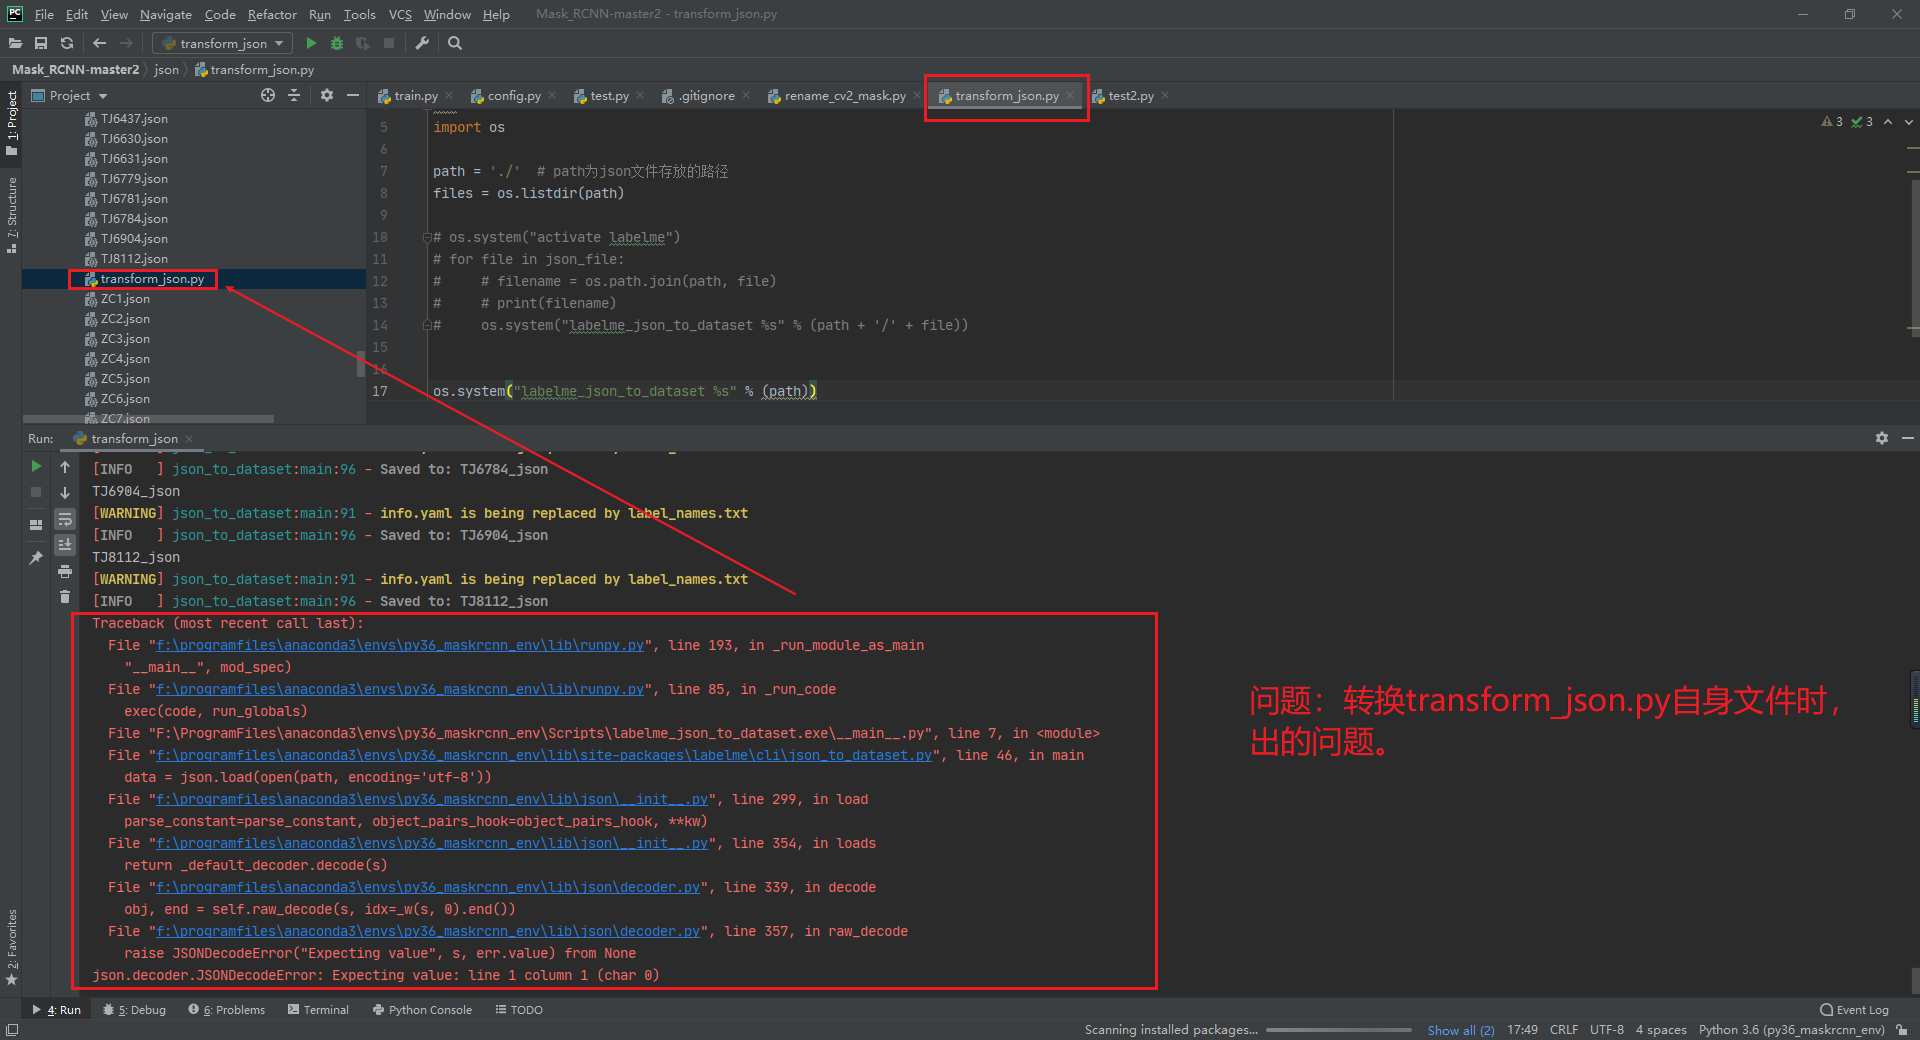Toggle the Structure side panel
Viewport: 1920px width, 1040px height.
(12, 214)
